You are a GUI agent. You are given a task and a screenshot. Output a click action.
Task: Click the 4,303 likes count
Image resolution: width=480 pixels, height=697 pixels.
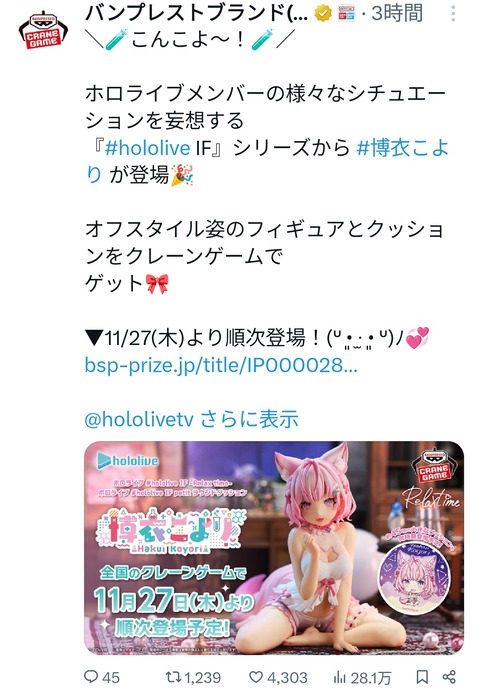point(288,677)
